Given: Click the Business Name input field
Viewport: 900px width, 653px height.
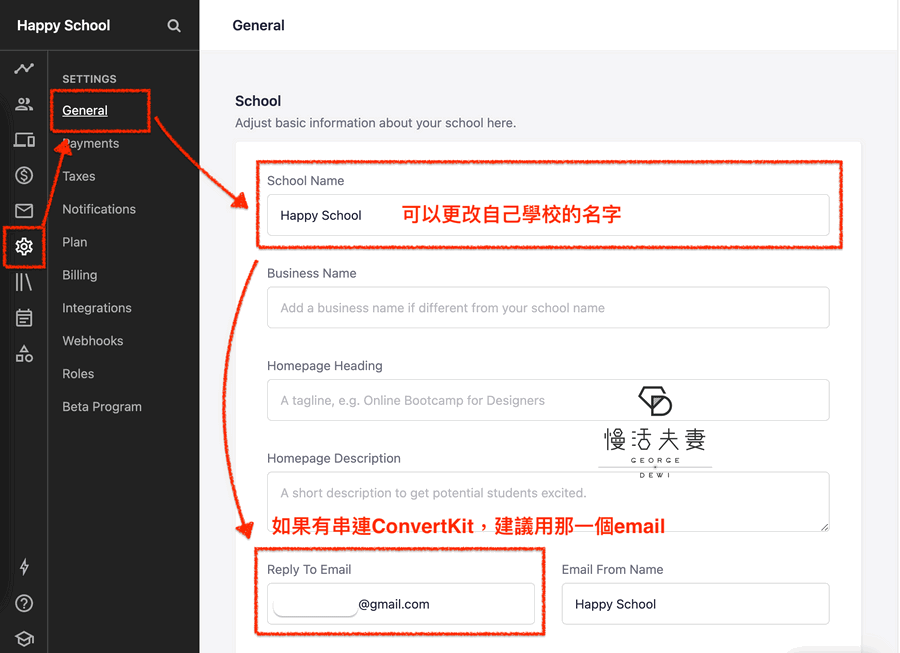Looking at the screenshot, I should pos(547,308).
